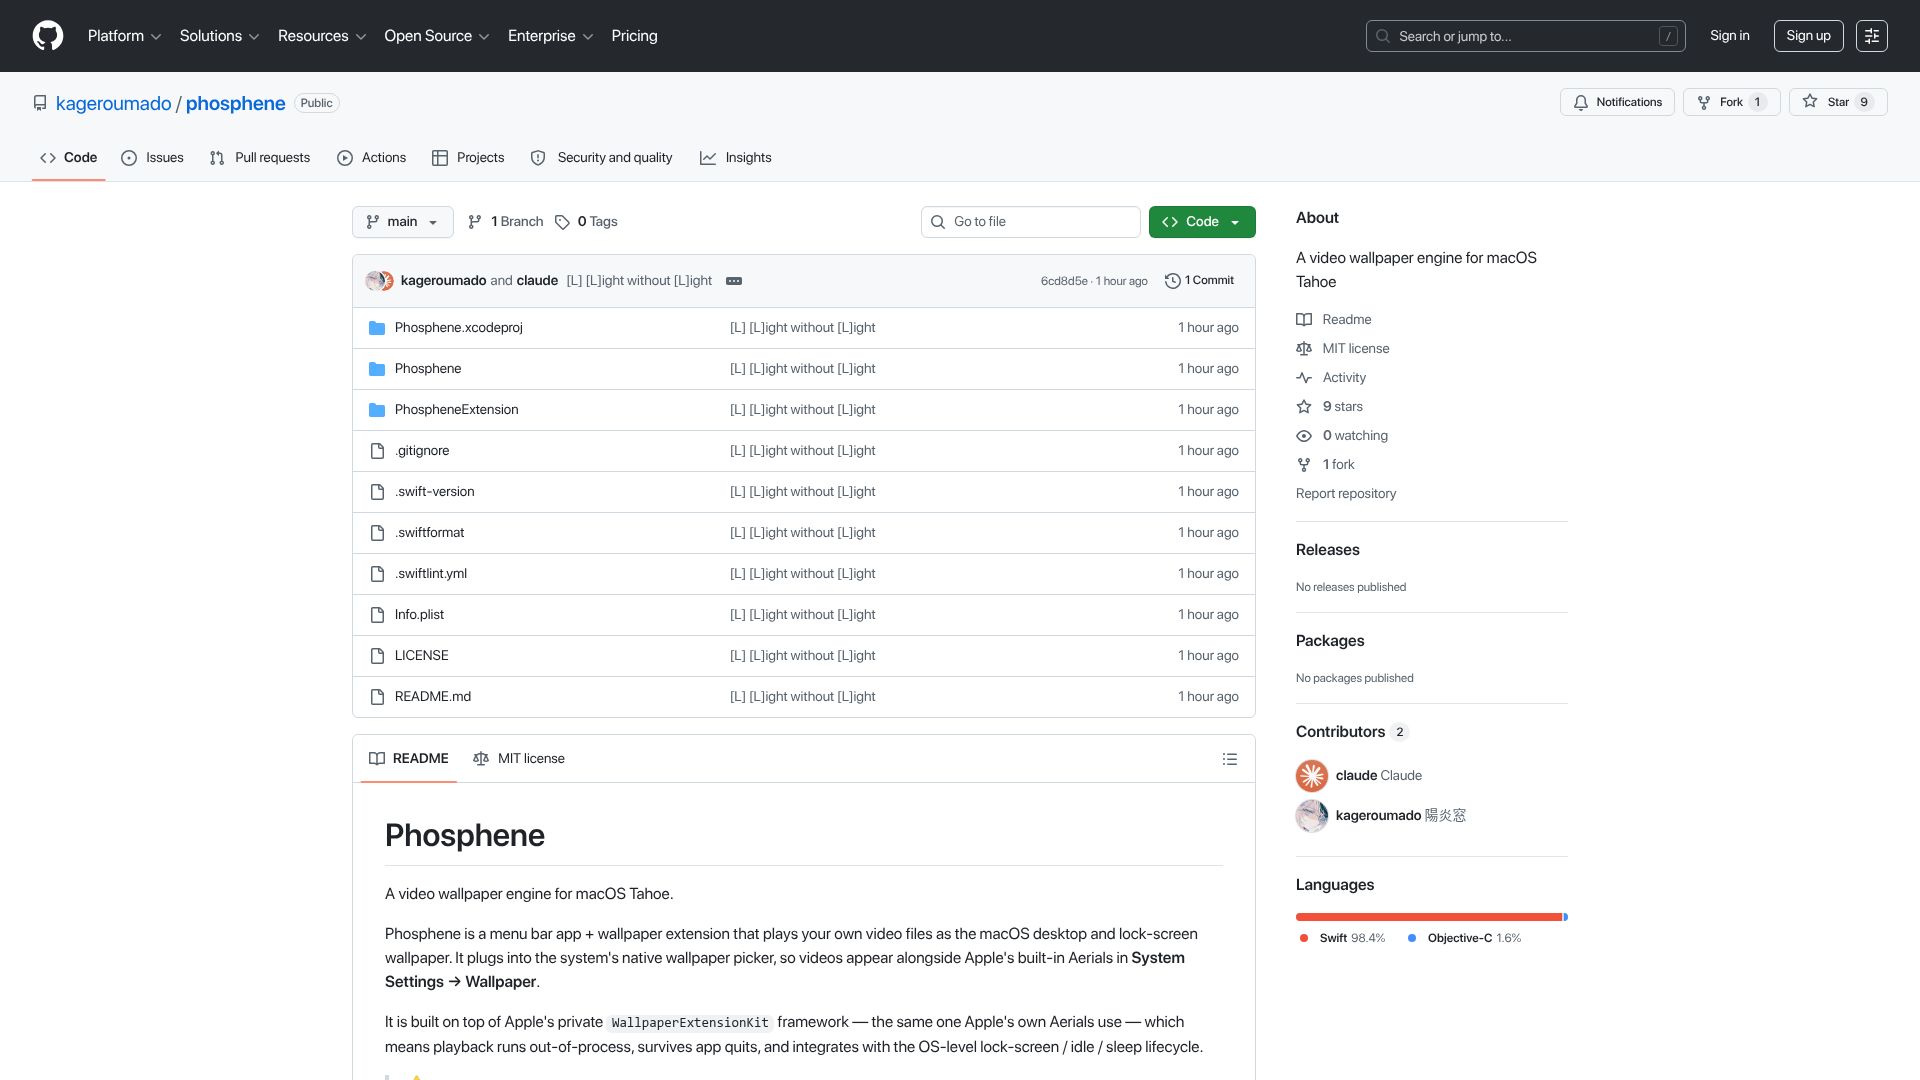Open the Info.plist file
The height and width of the screenshot is (1080, 1920).
419,615
